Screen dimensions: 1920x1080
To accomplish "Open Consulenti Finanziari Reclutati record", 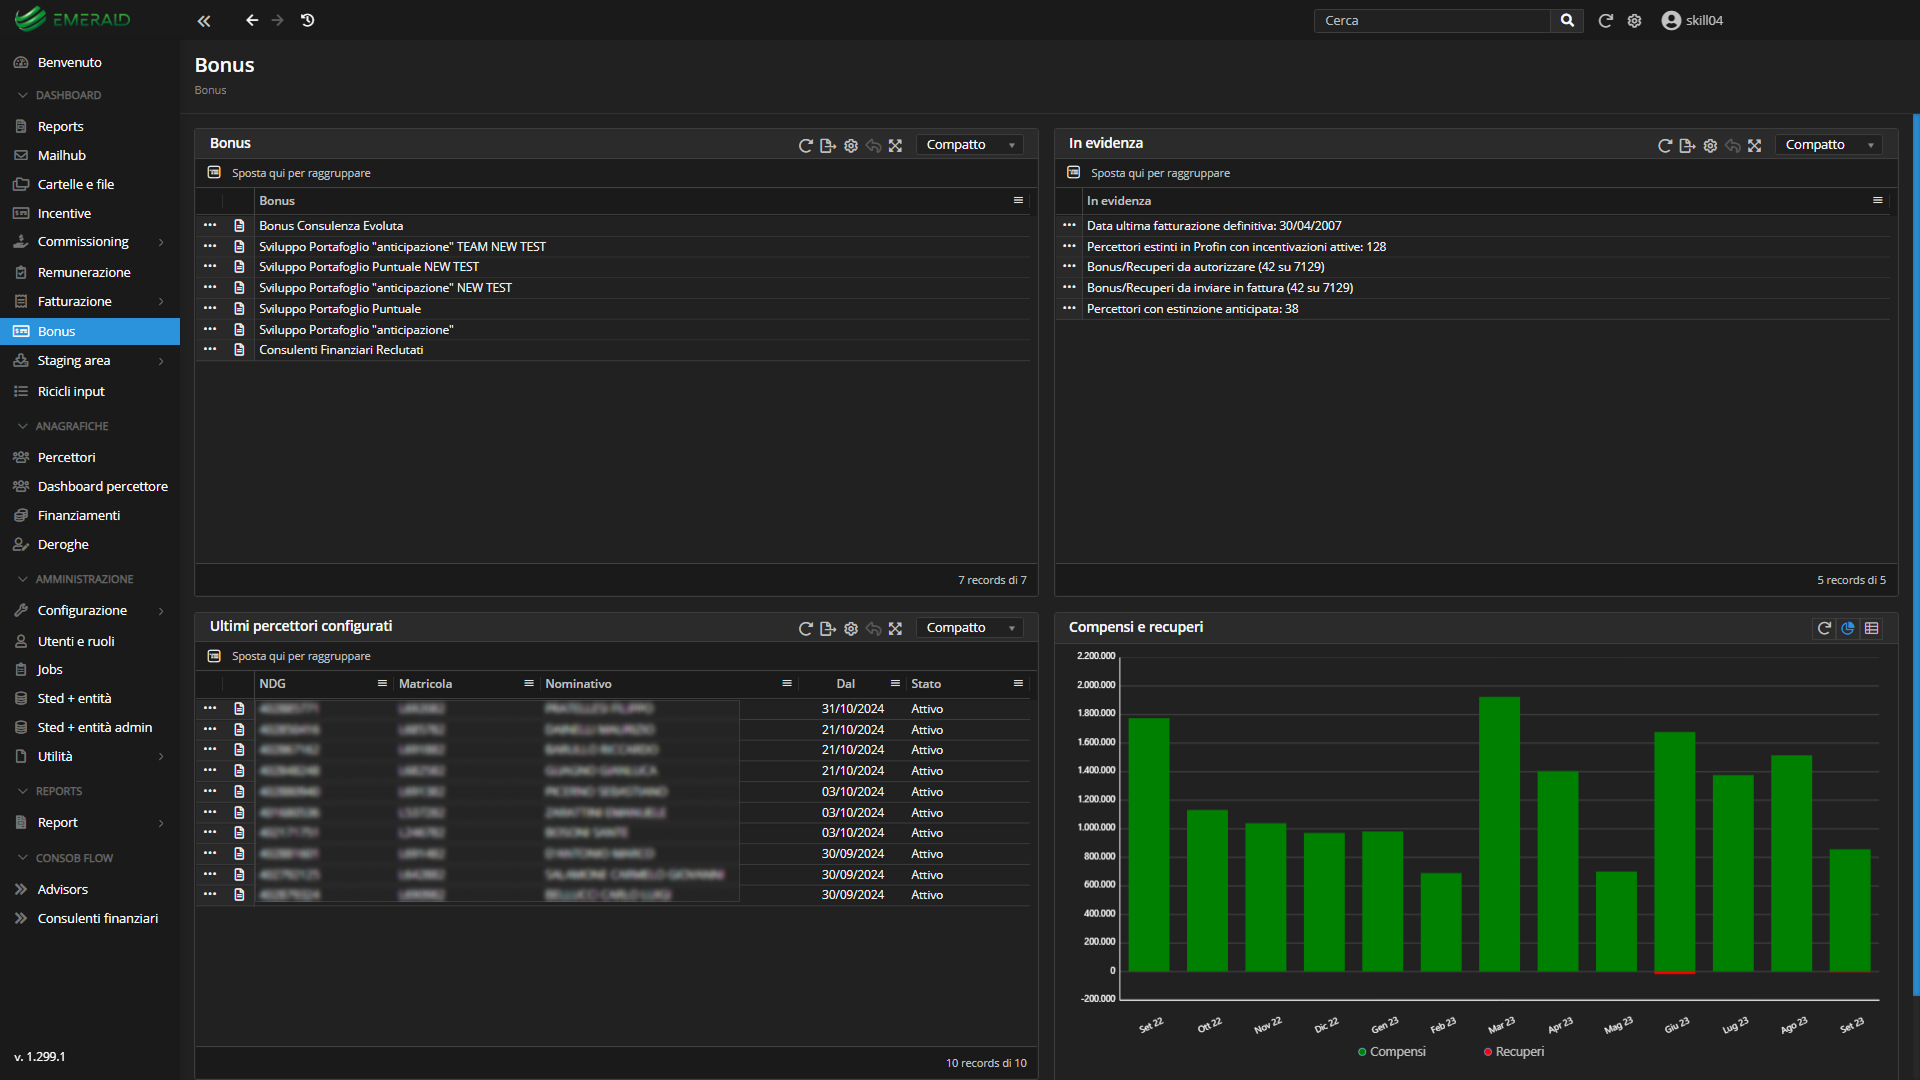I will click(x=341, y=350).
